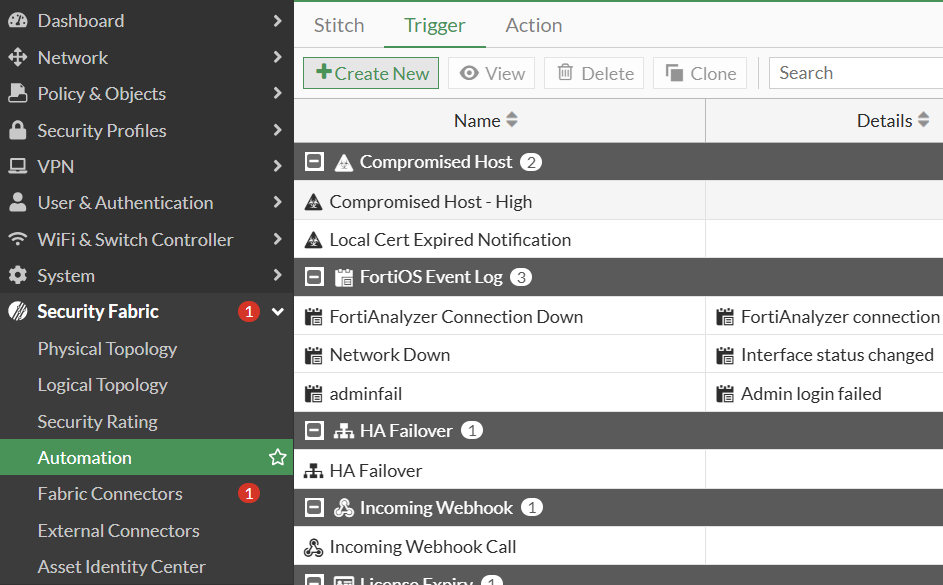Sort table by Name column arrows

(x=512, y=120)
